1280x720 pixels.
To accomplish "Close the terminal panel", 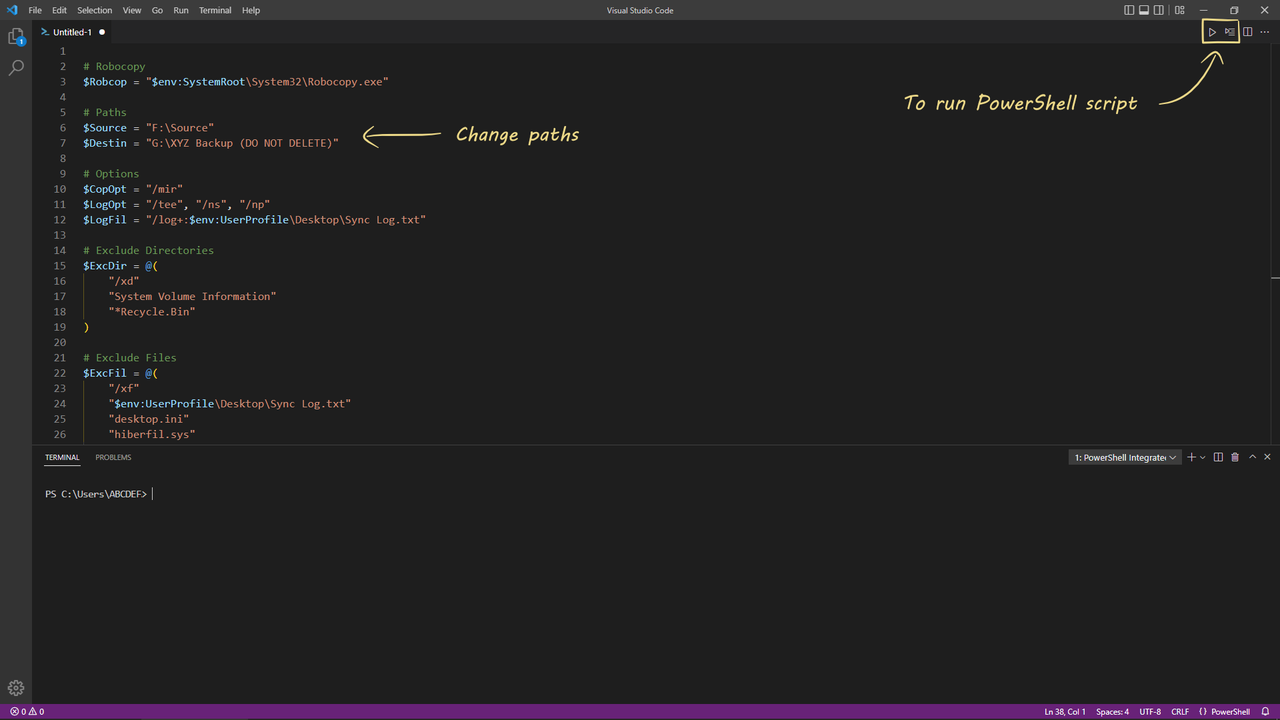I will 1268,457.
